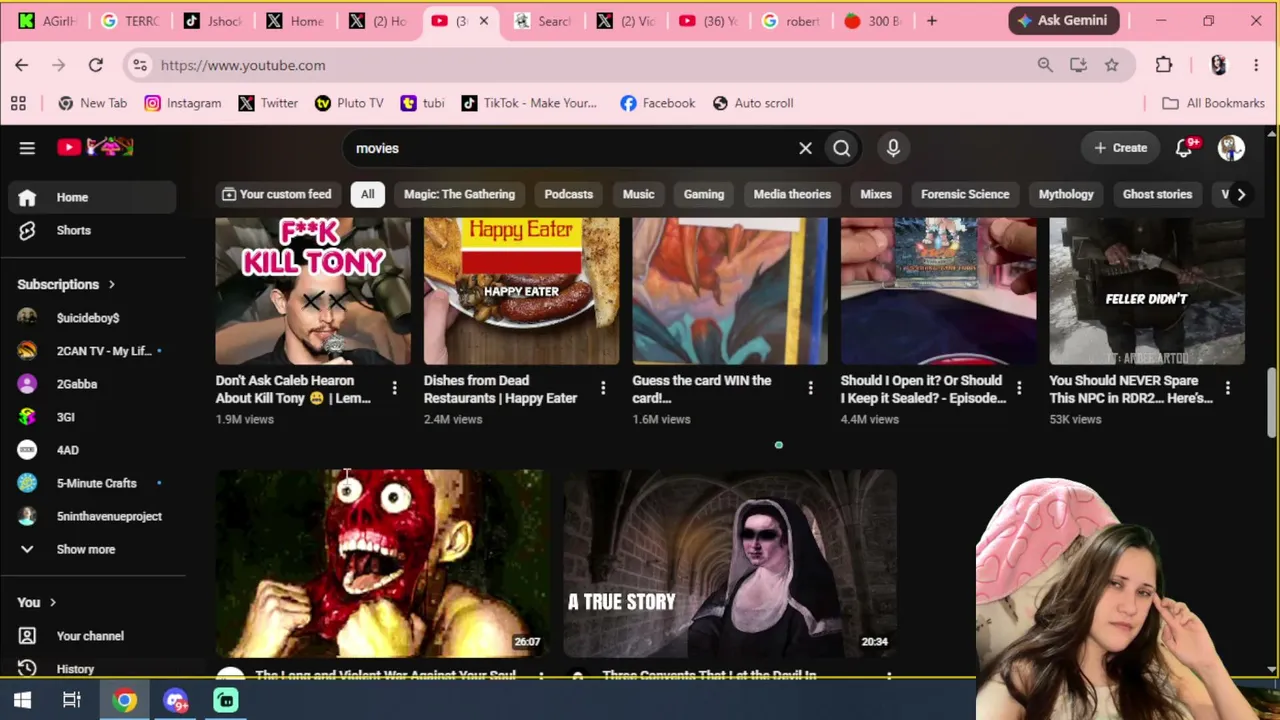Start voice search with the microphone
The height and width of the screenshot is (720, 1280).
click(893, 148)
